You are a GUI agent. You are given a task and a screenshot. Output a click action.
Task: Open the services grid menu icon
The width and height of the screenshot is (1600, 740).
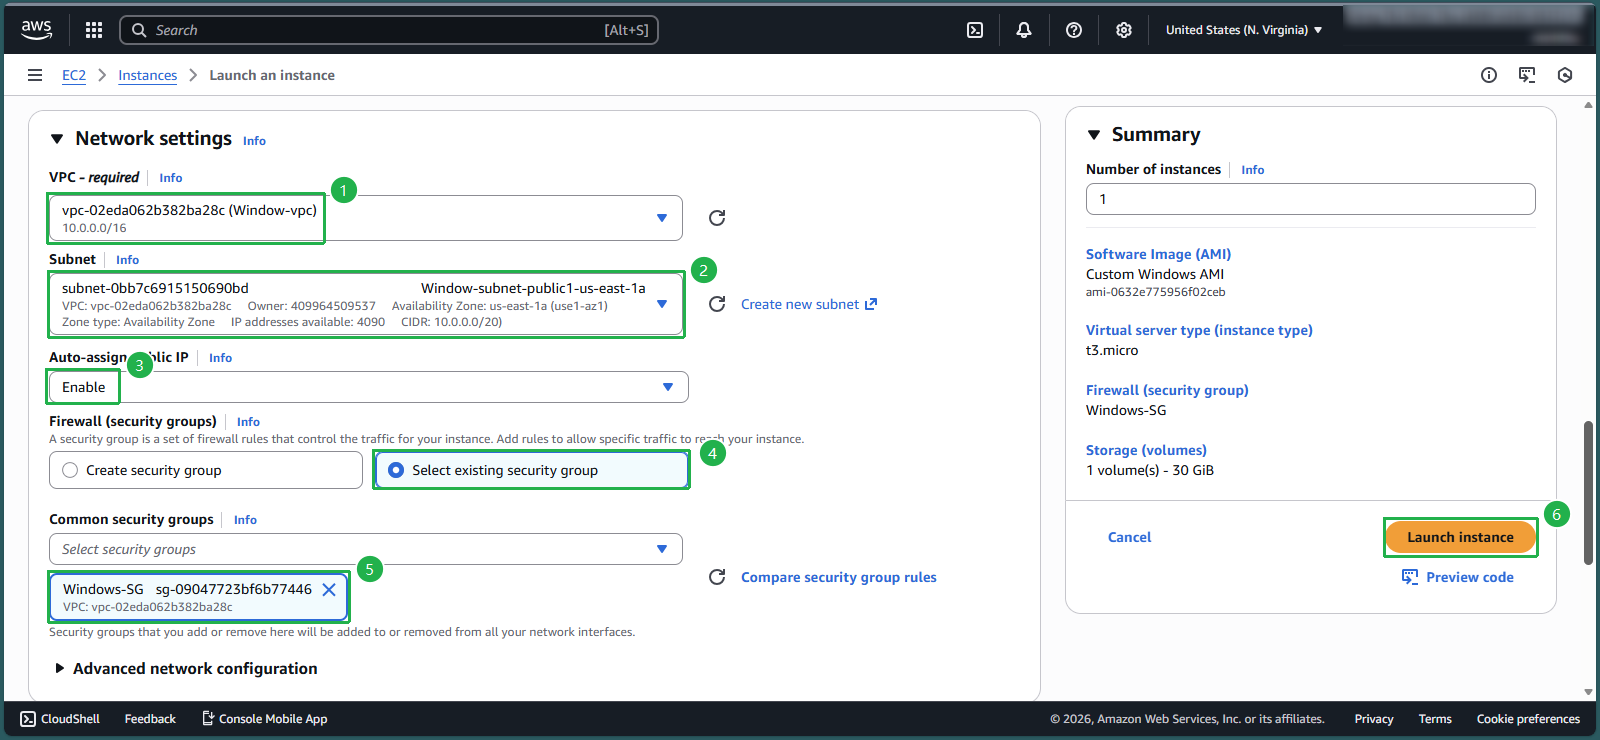pyautogui.click(x=94, y=30)
